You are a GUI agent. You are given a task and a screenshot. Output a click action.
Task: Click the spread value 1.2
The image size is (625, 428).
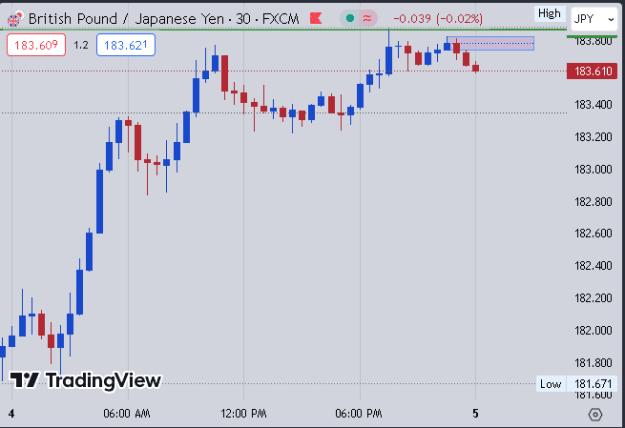click(81, 45)
